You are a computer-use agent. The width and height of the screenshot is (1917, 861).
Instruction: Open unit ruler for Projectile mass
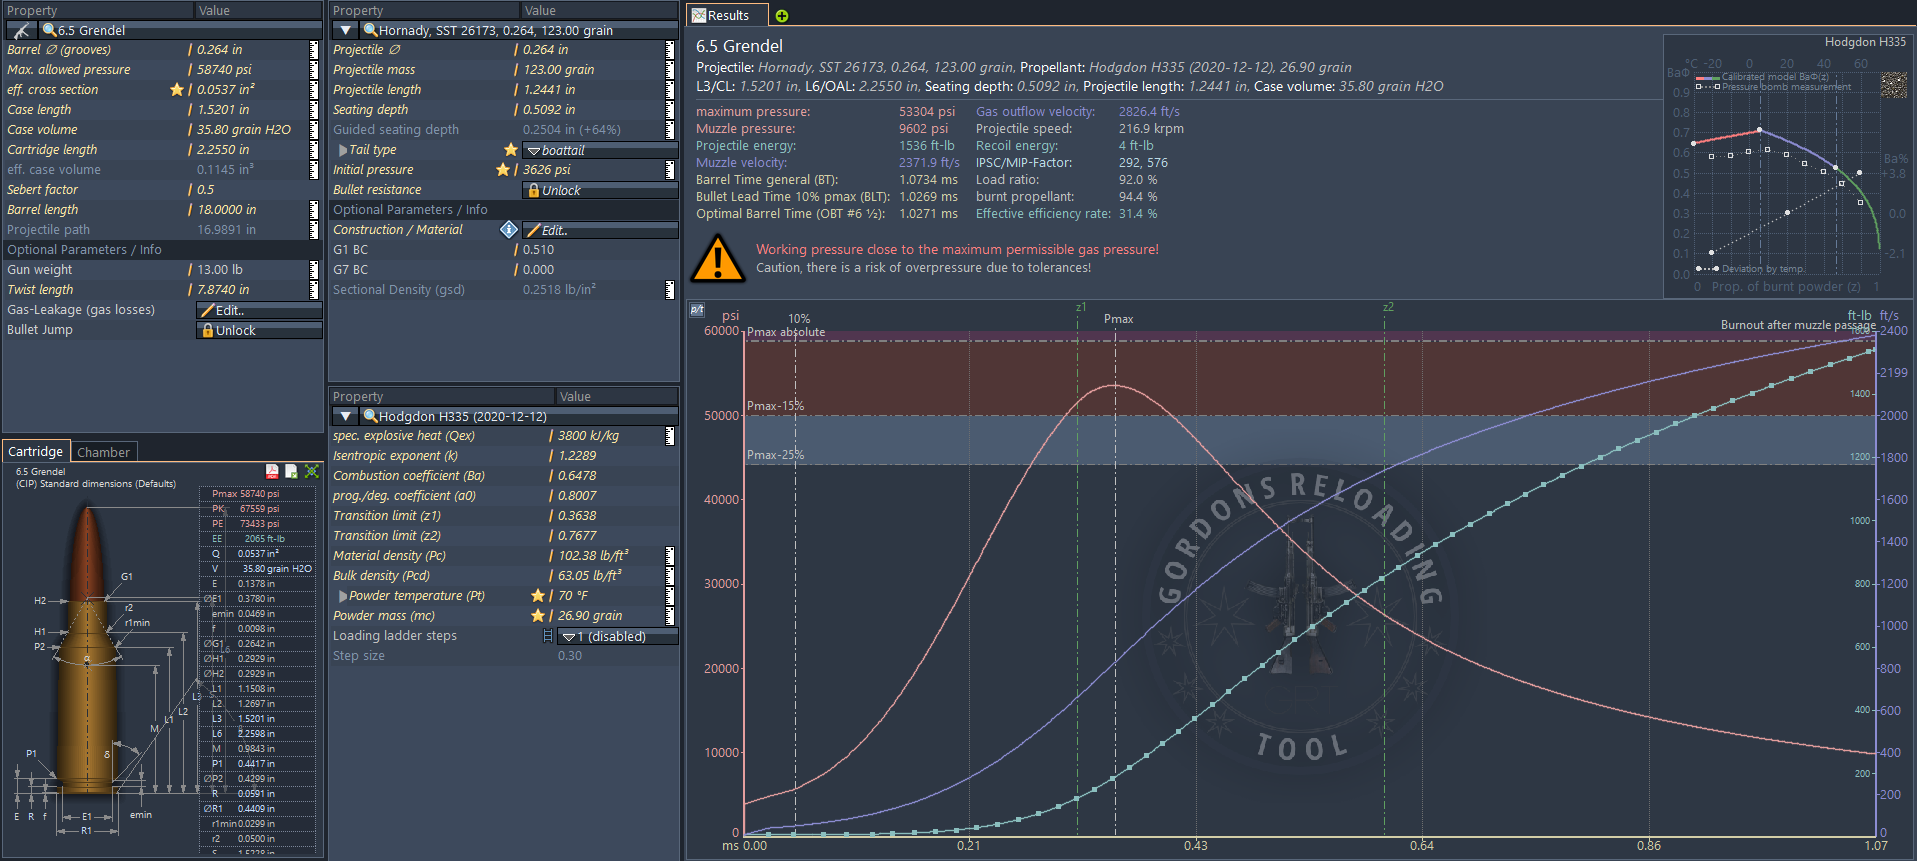(670, 70)
